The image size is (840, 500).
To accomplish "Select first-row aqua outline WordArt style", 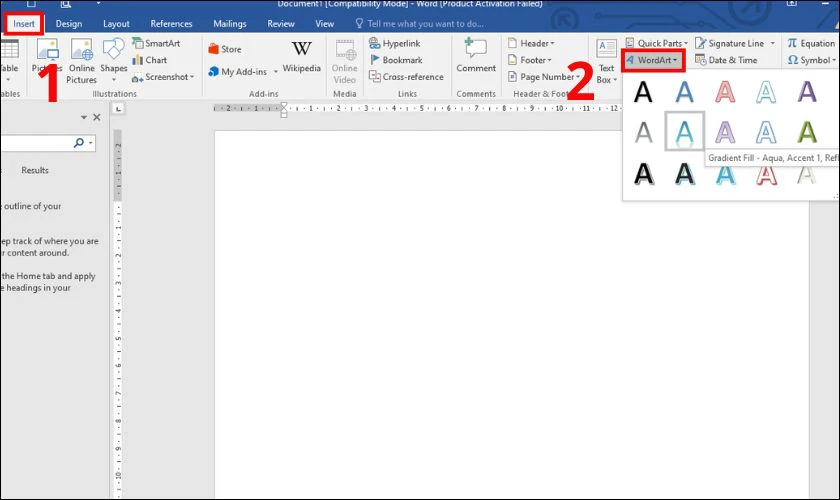I will 766,92.
